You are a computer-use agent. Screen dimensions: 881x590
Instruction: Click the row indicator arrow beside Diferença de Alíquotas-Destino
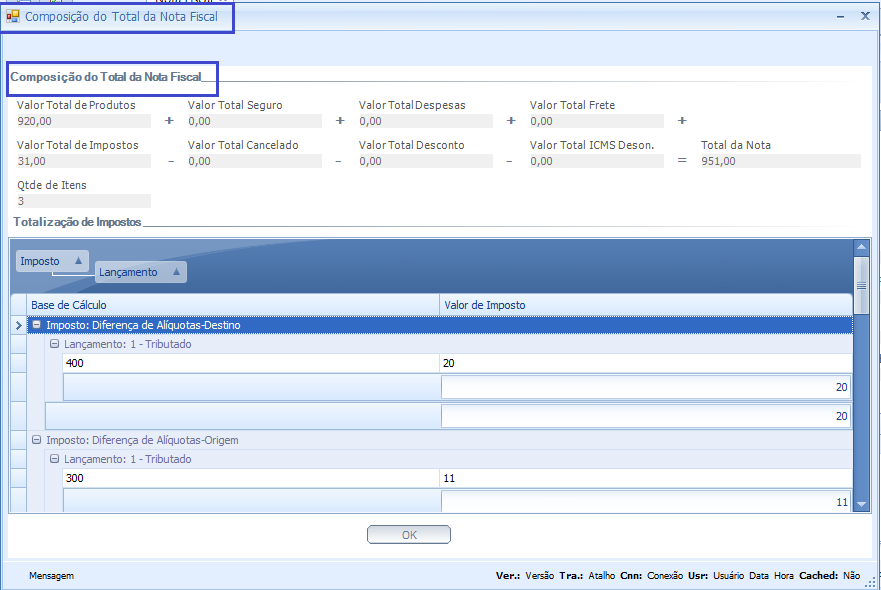click(x=18, y=325)
